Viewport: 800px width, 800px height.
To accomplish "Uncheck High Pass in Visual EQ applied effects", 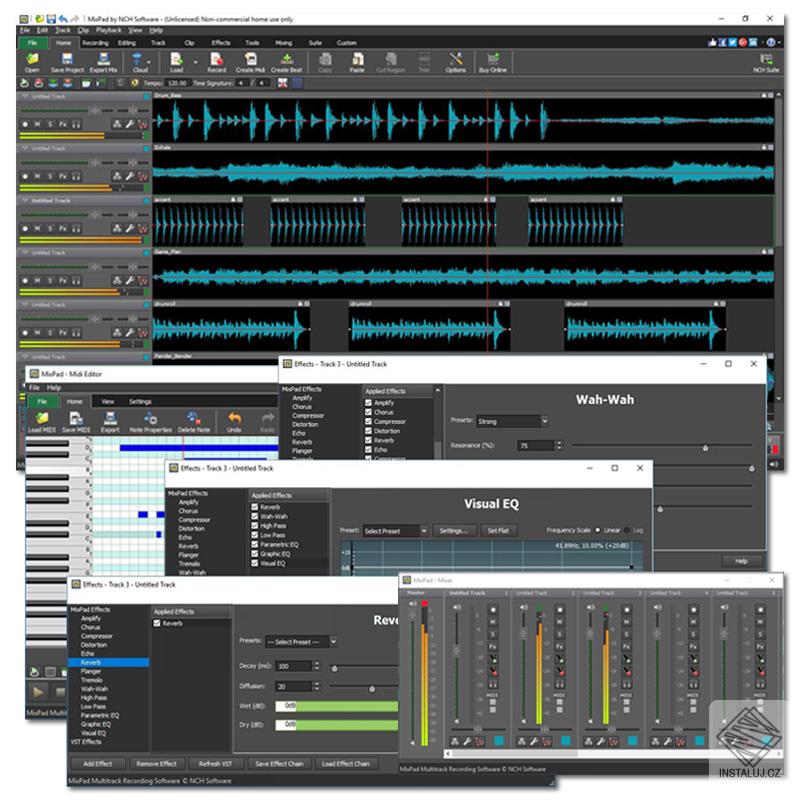I will coord(254,526).
